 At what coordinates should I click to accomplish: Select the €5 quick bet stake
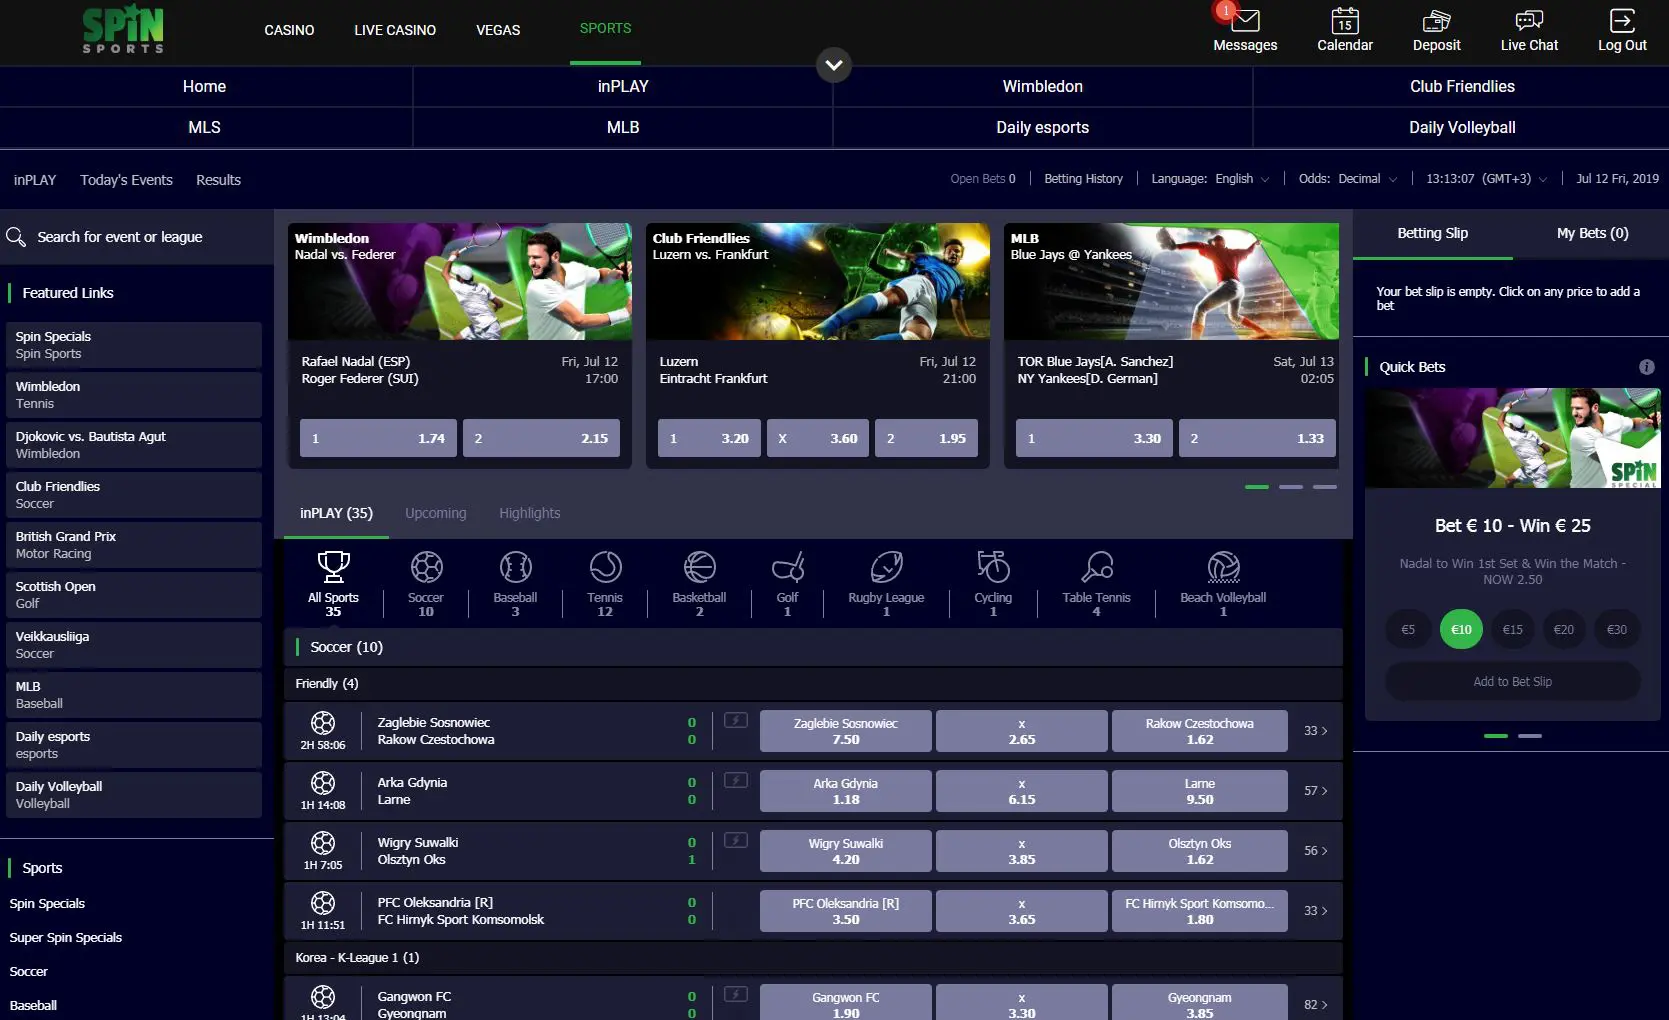pyautogui.click(x=1408, y=629)
